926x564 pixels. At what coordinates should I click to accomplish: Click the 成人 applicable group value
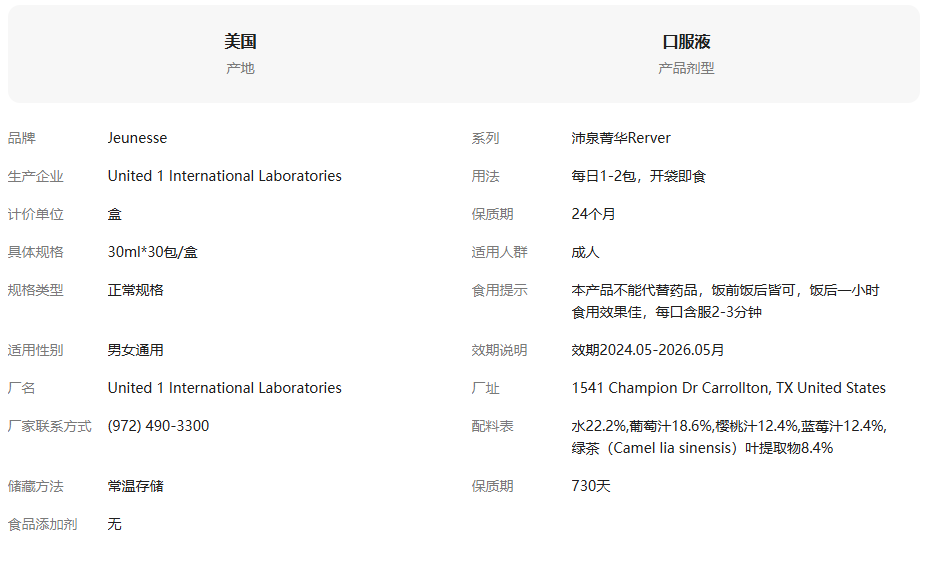tap(585, 252)
